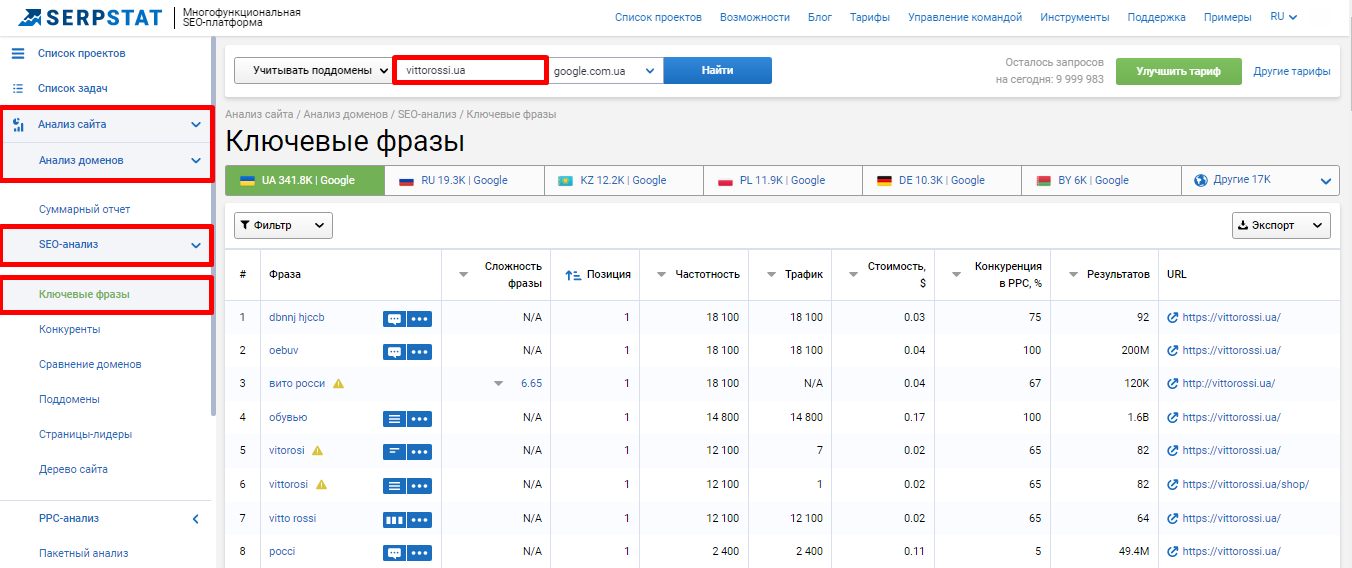Click the Serpstat logo
This screenshot has height=568, width=1352.
pos(90,17)
